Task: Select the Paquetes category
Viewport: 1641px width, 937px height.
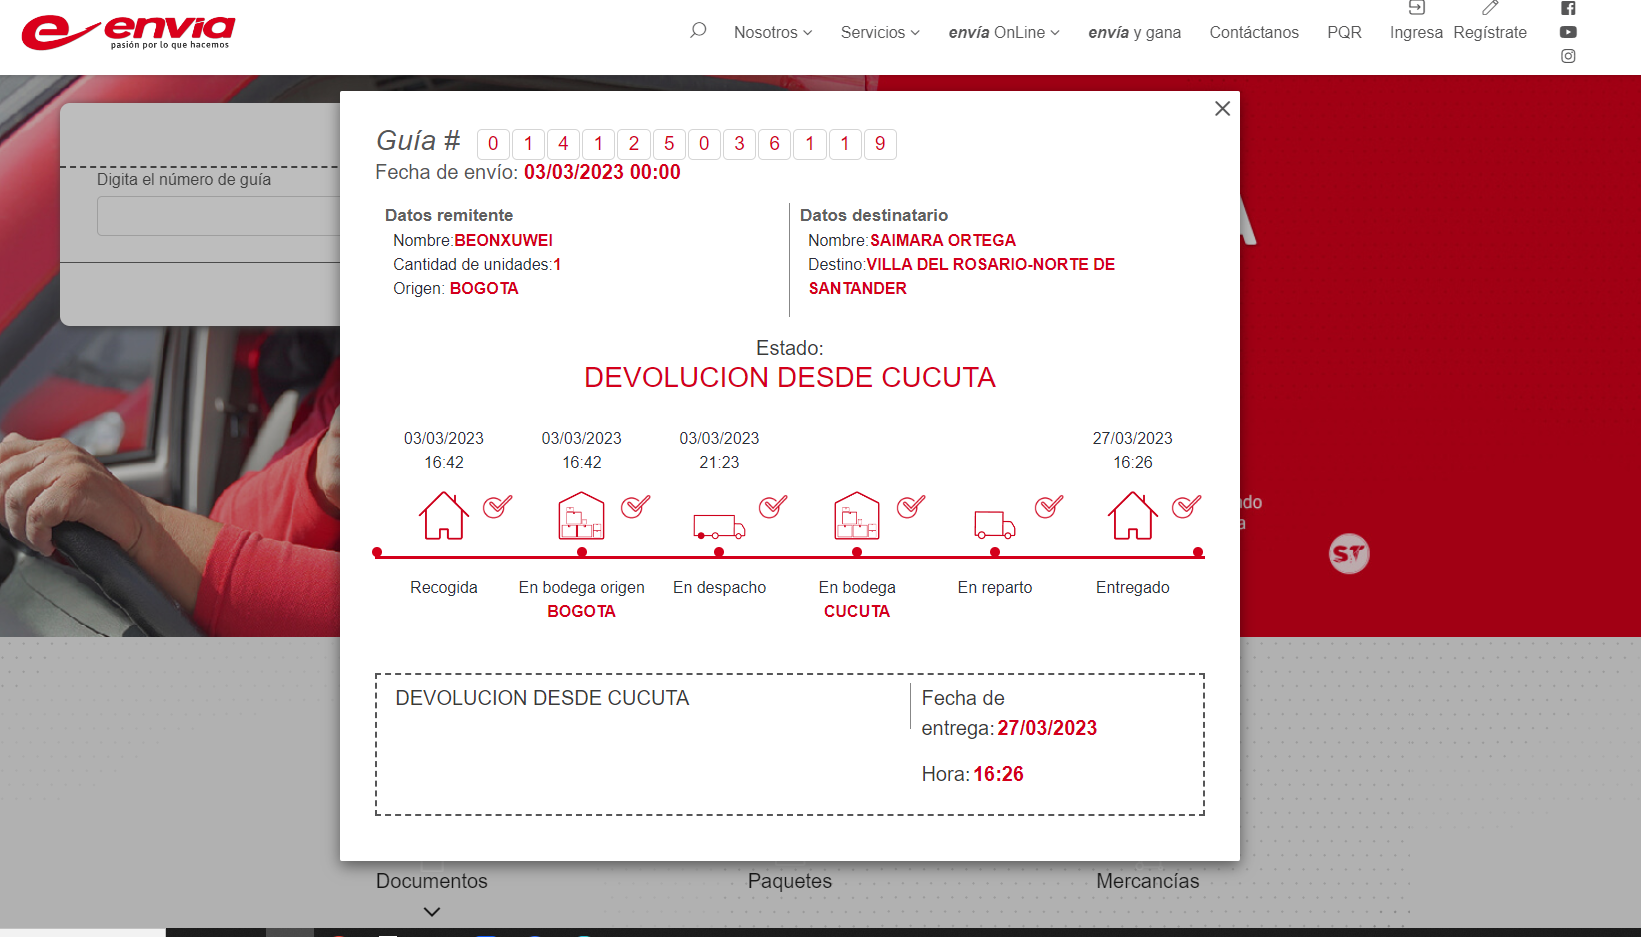Action: [790, 881]
